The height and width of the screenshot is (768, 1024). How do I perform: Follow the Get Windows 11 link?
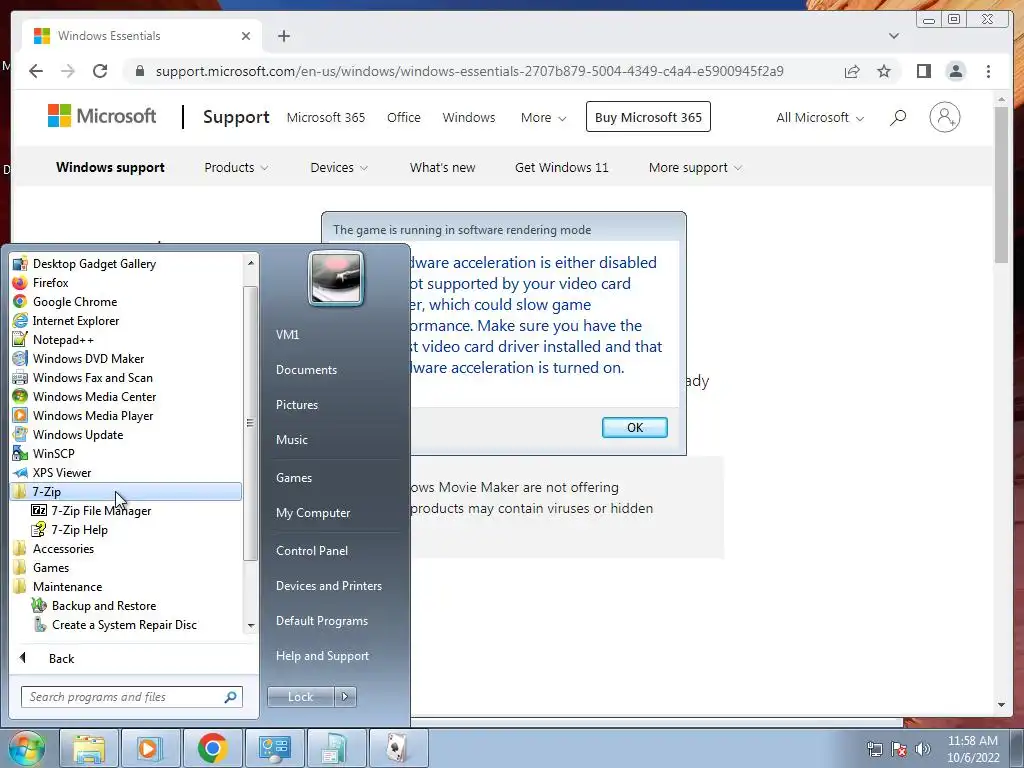tap(561, 168)
